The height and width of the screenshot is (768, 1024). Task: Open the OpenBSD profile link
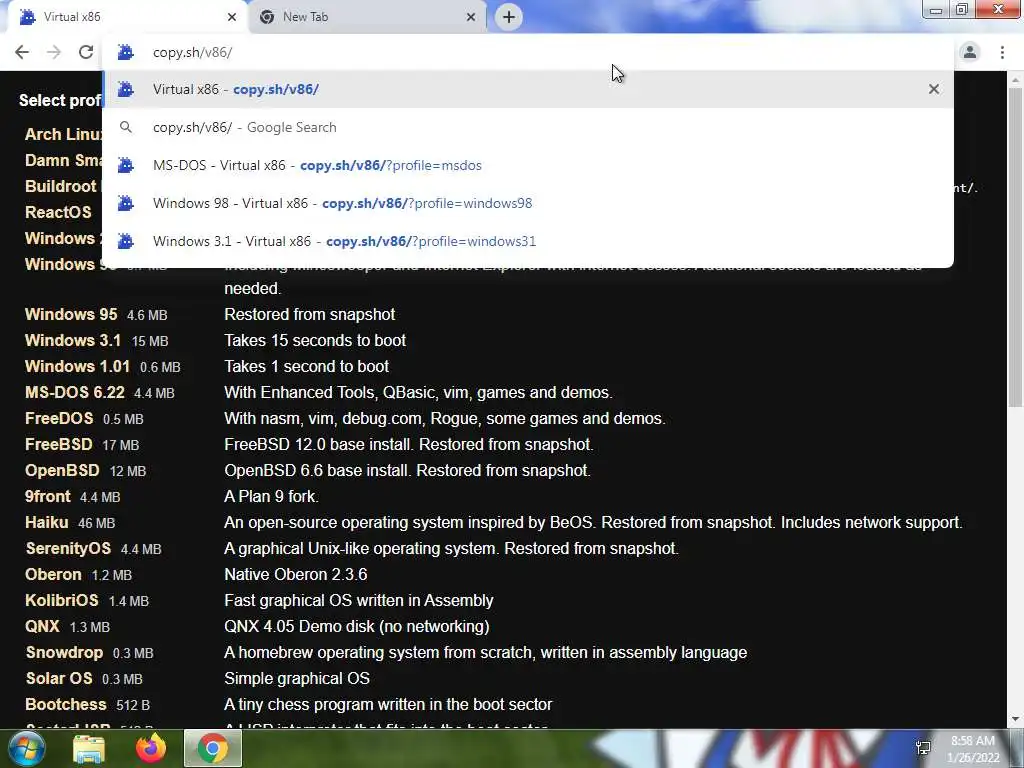pyautogui.click(x=62, y=471)
